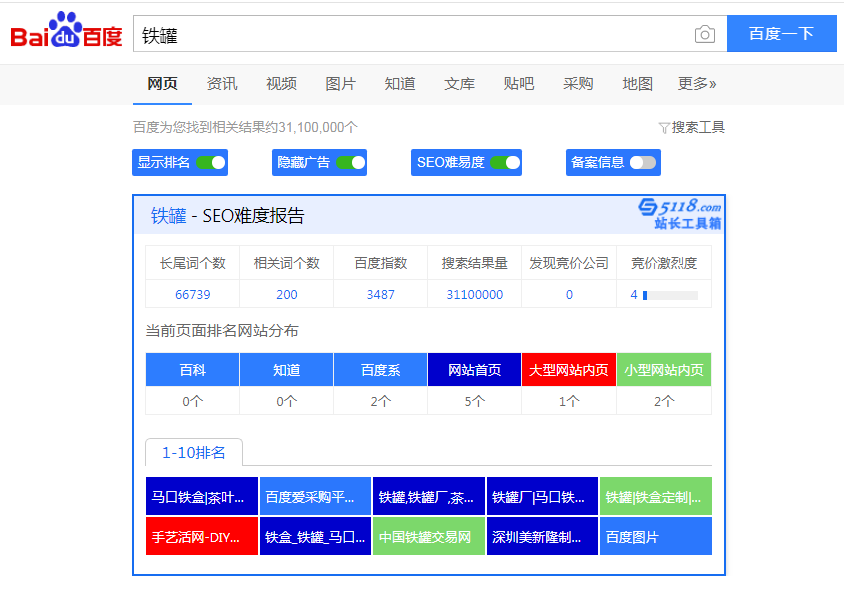Toggle the SEO难易度 switch

pyautogui.click(x=505, y=163)
